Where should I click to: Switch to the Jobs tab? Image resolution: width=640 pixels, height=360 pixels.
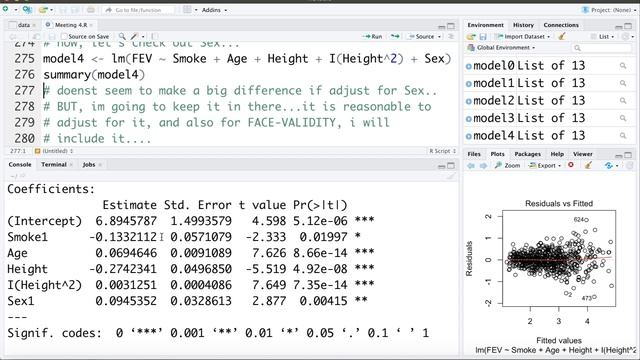coord(89,164)
